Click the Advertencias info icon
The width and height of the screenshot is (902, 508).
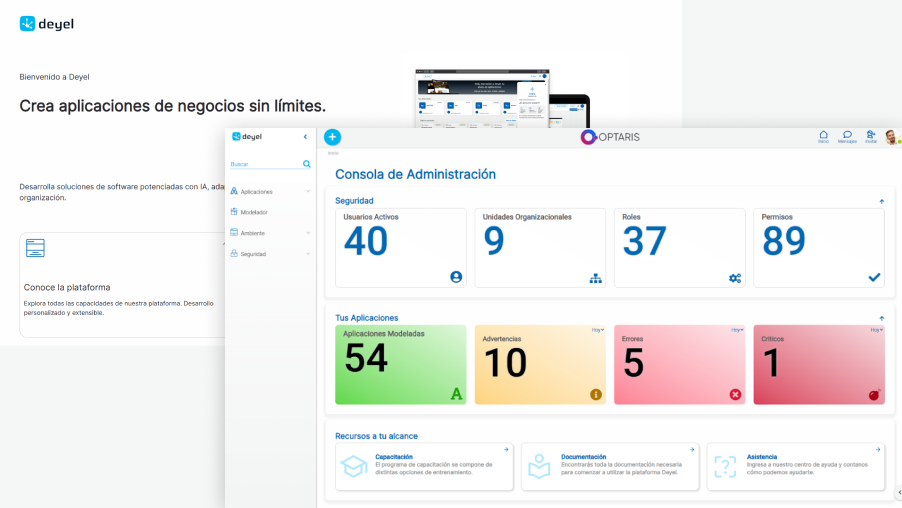(x=596, y=394)
